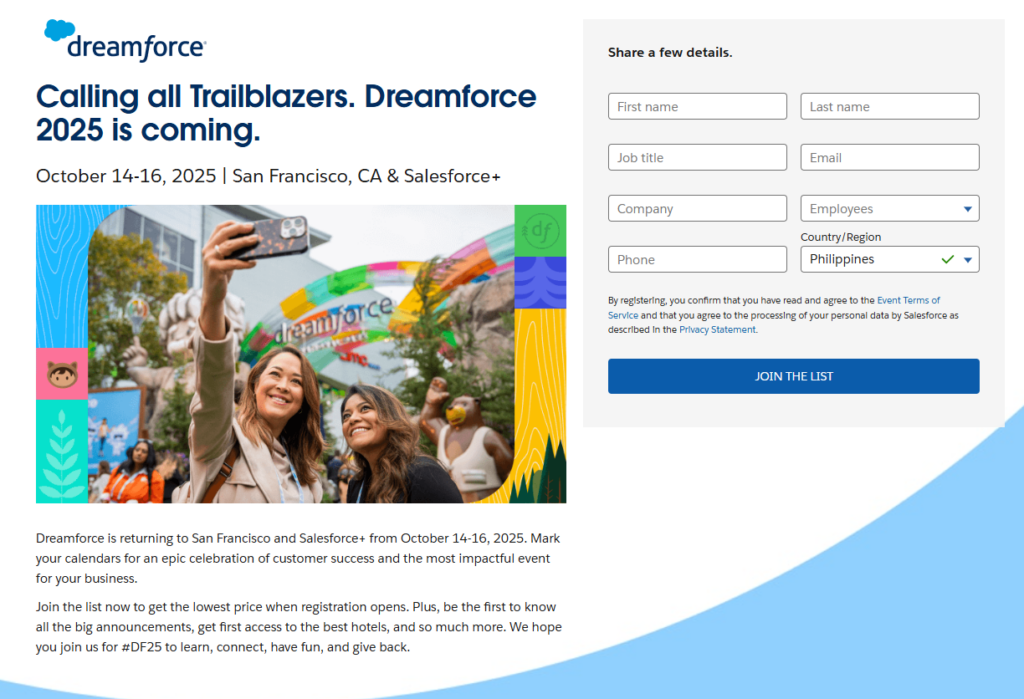Click the green checkmark in Country field
Image resolution: width=1024 pixels, height=699 pixels.
[948, 259]
